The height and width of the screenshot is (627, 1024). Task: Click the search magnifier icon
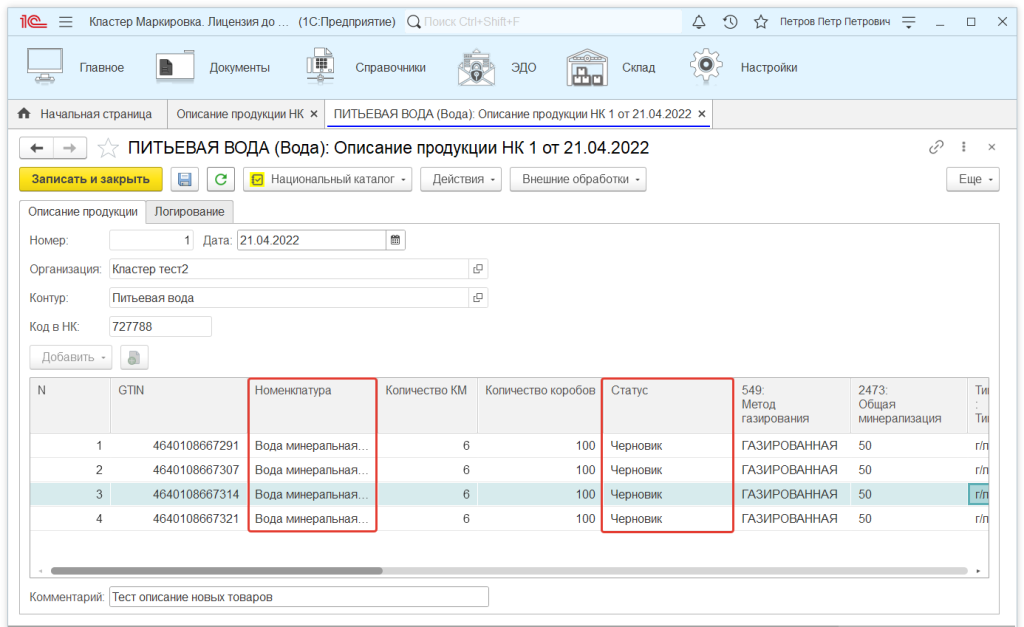(414, 22)
